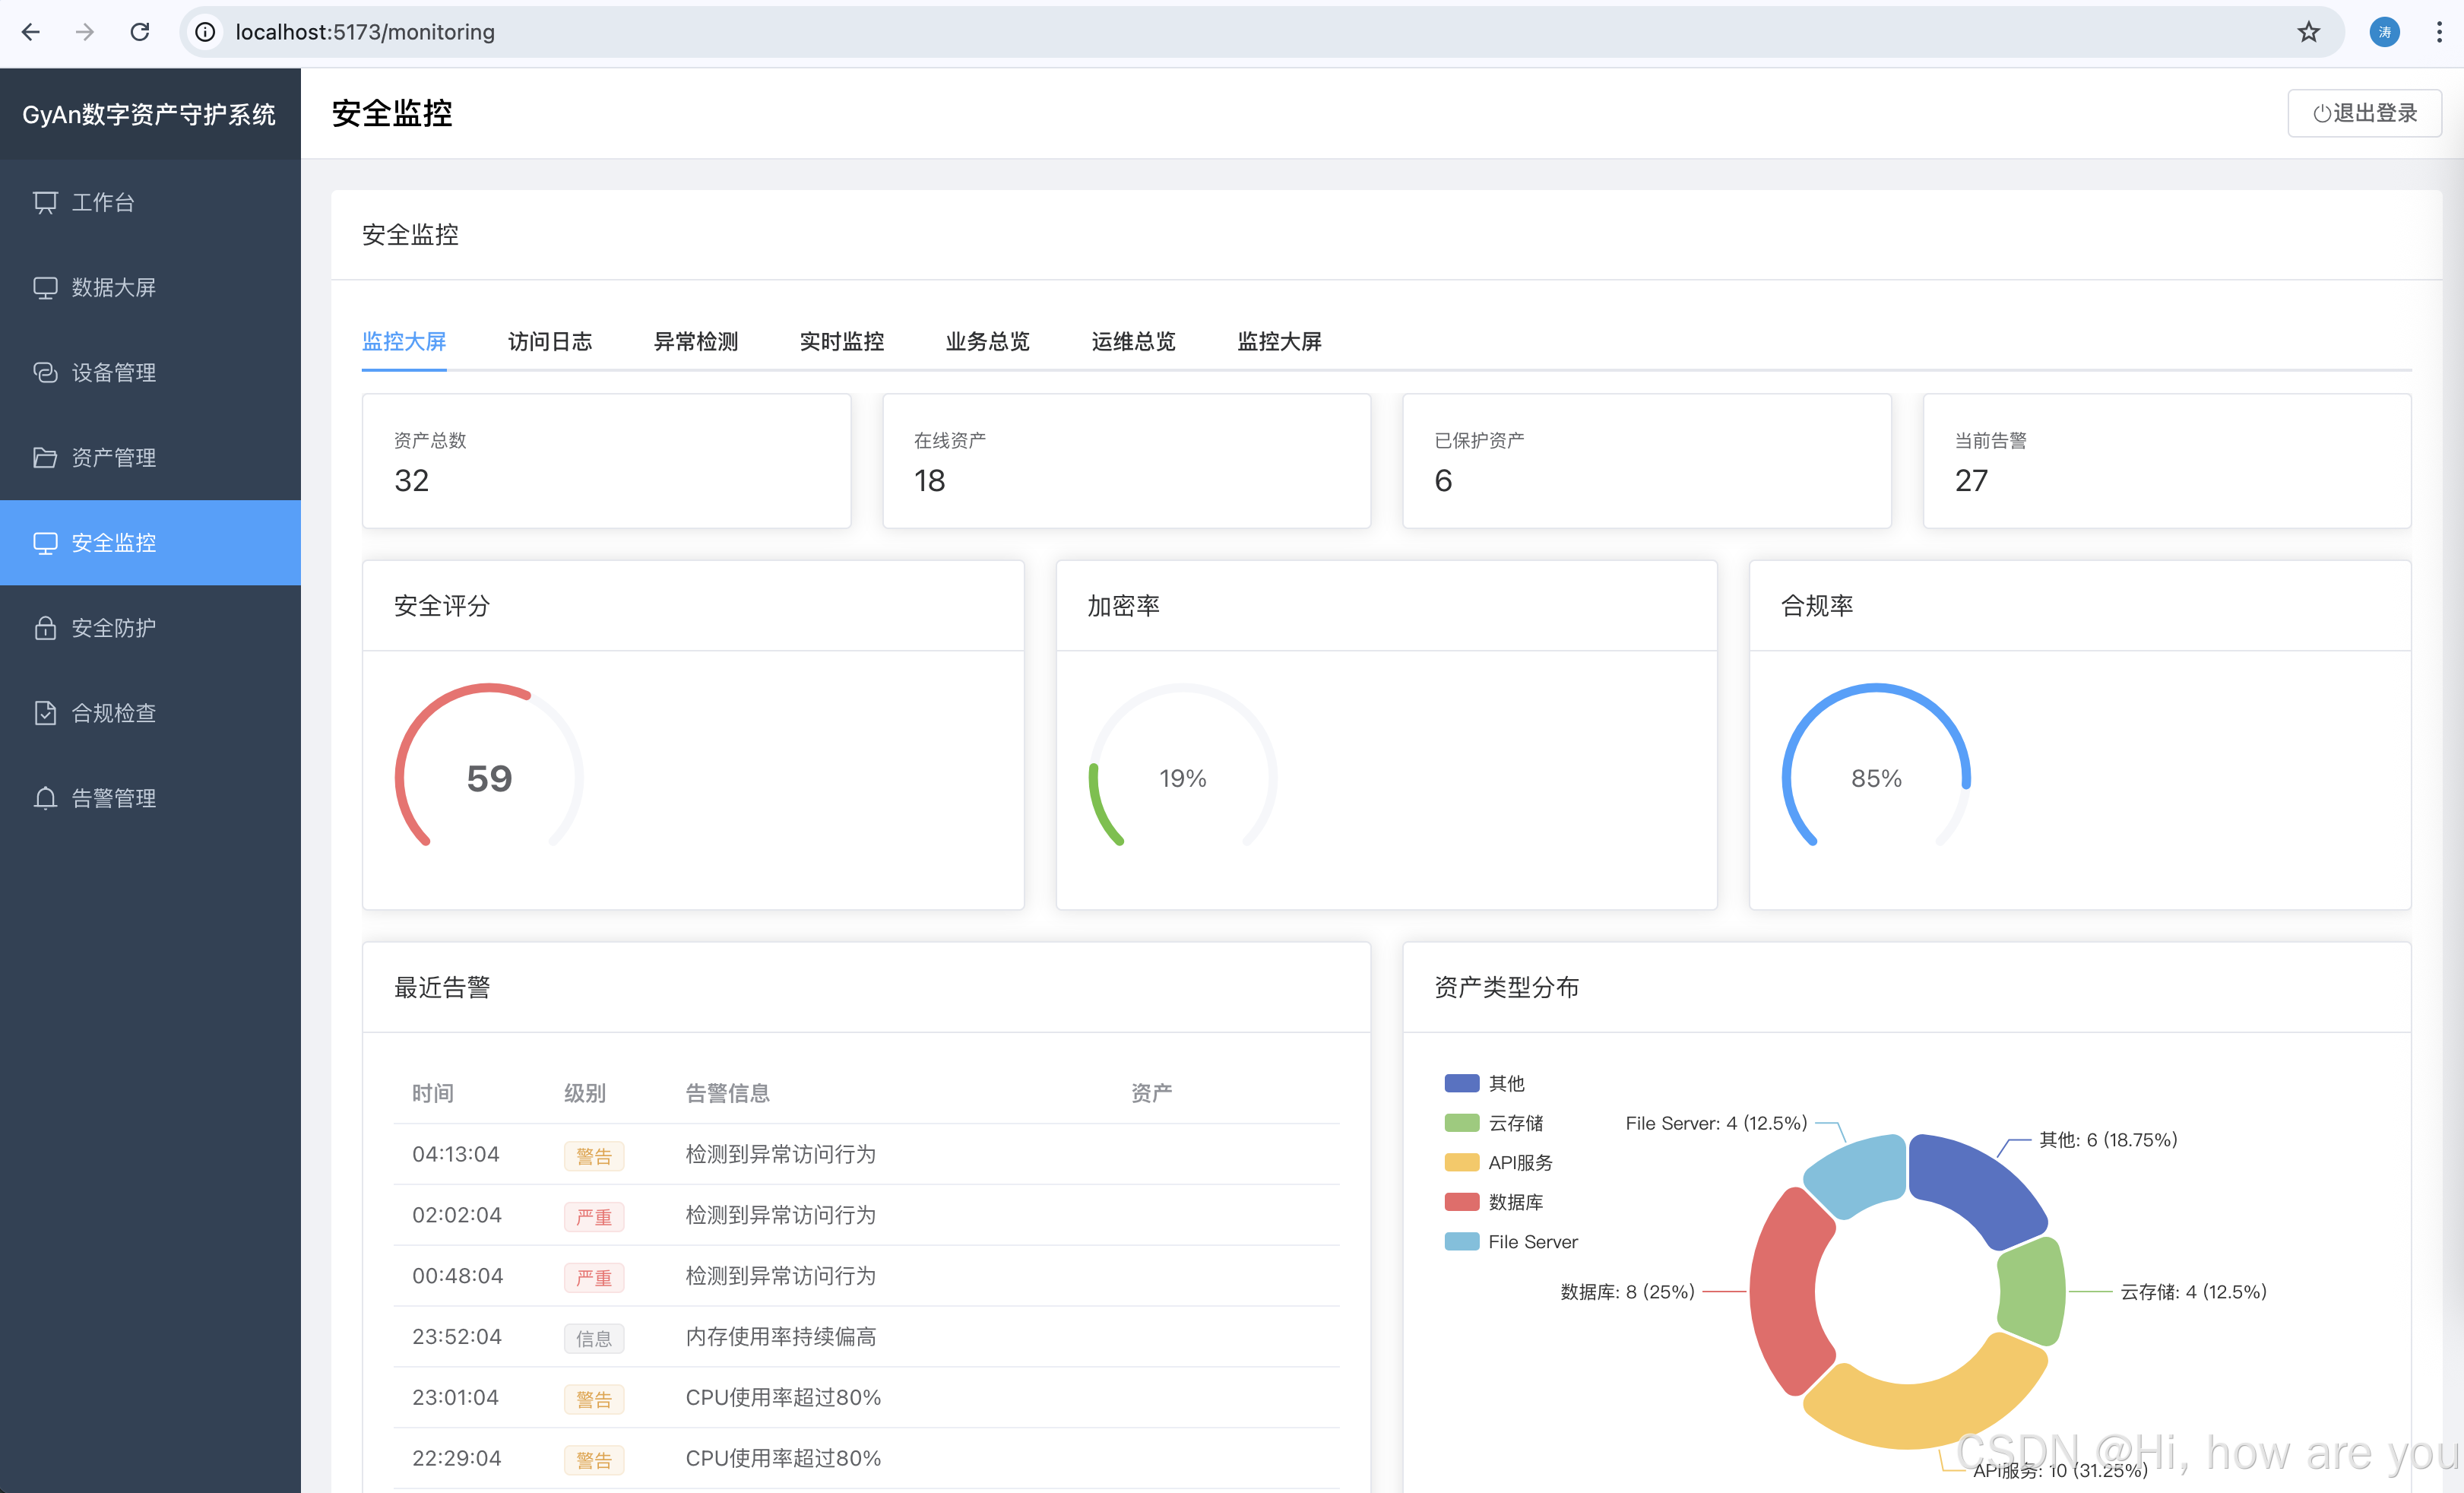The height and width of the screenshot is (1493, 2464).
Task: Click the 合规检查 document icon
Action: [45, 713]
